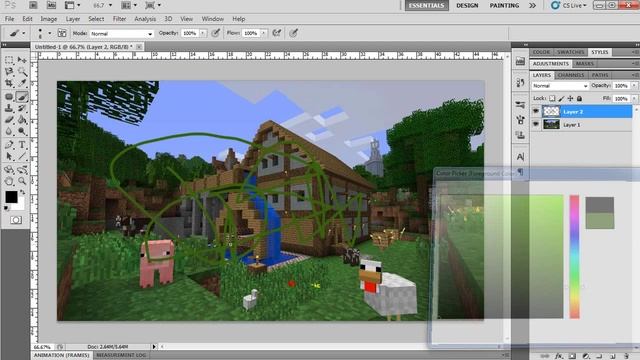Select the Dodge tool

[22, 131]
